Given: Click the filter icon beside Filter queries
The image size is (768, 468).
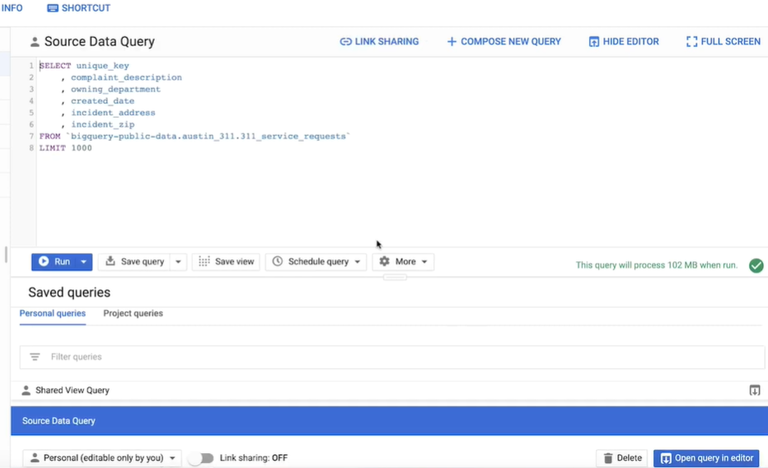Looking at the screenshot, I should pyautogui.click(x=35, y=357).
